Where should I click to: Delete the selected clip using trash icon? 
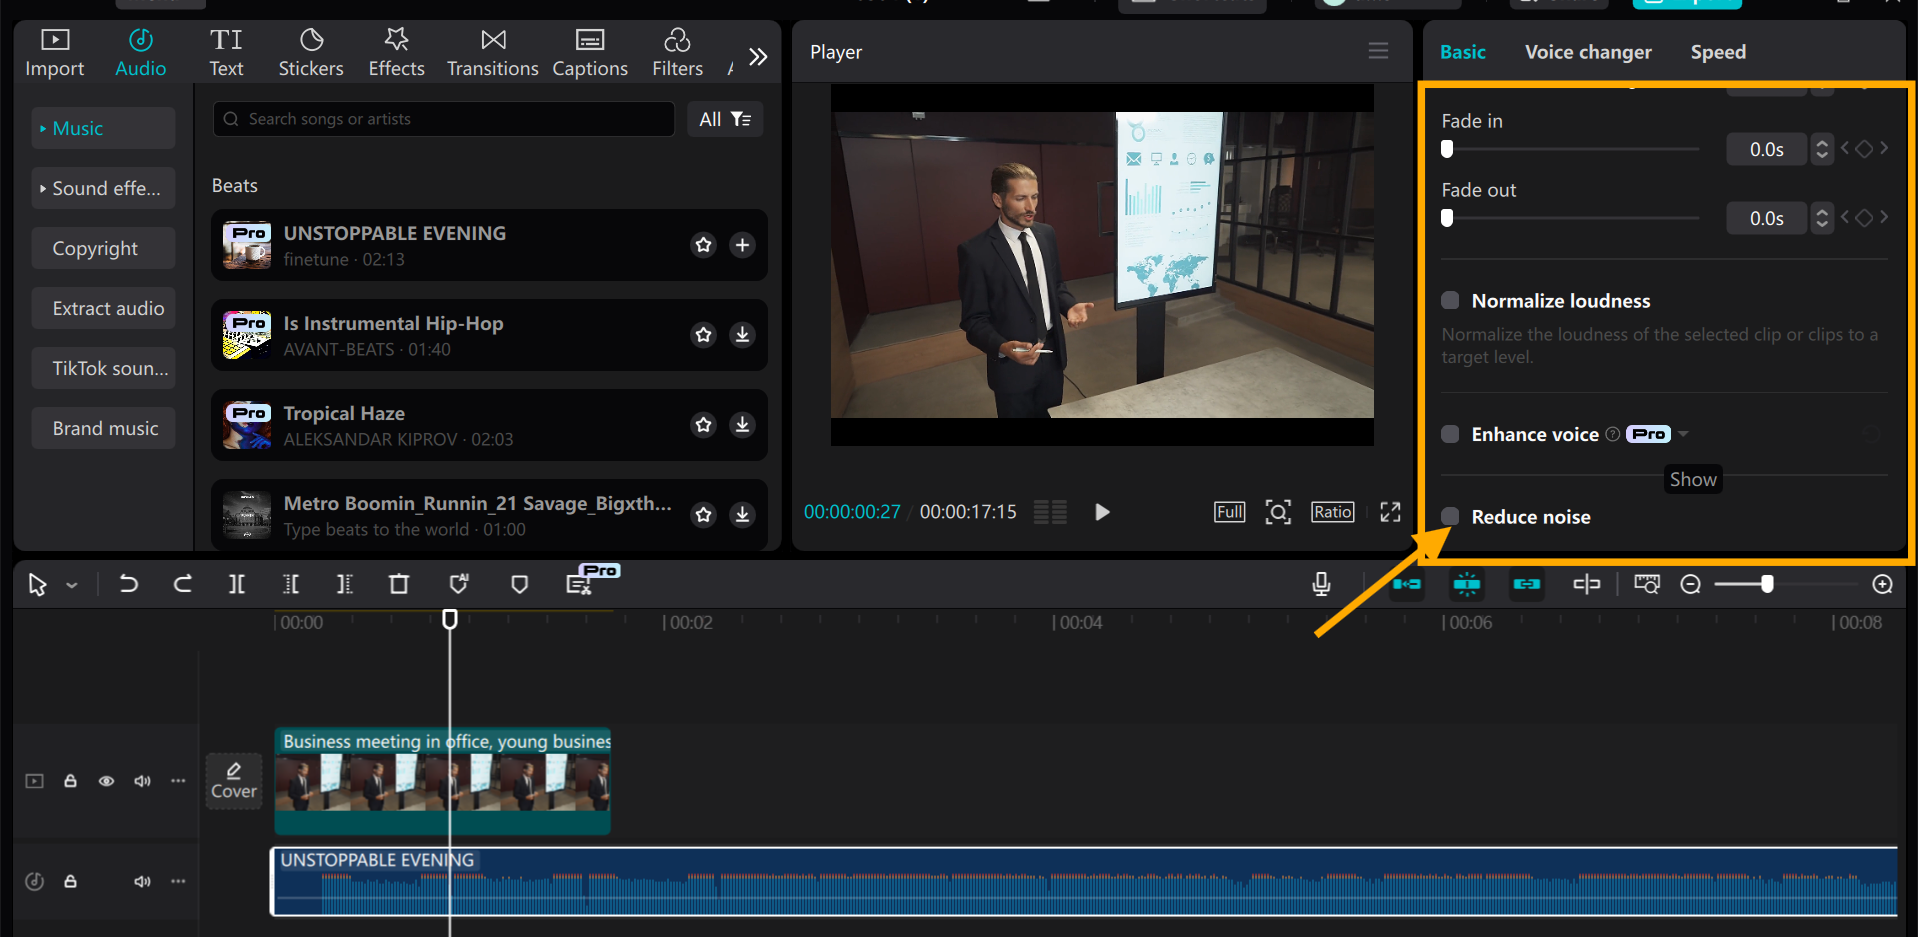tap(399, 584)
